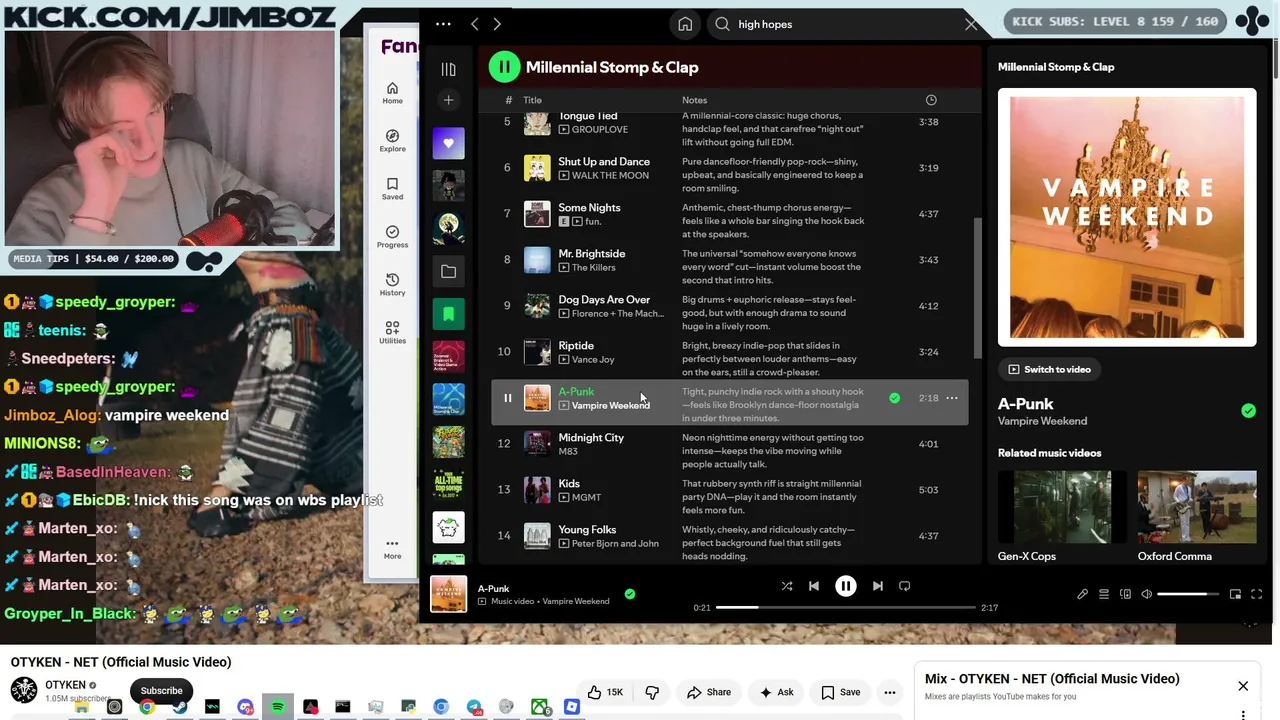The height and width of the screenshot is (720, 1280).
Task: Open Progress in the background app sidebar
Action: point(392,237)
